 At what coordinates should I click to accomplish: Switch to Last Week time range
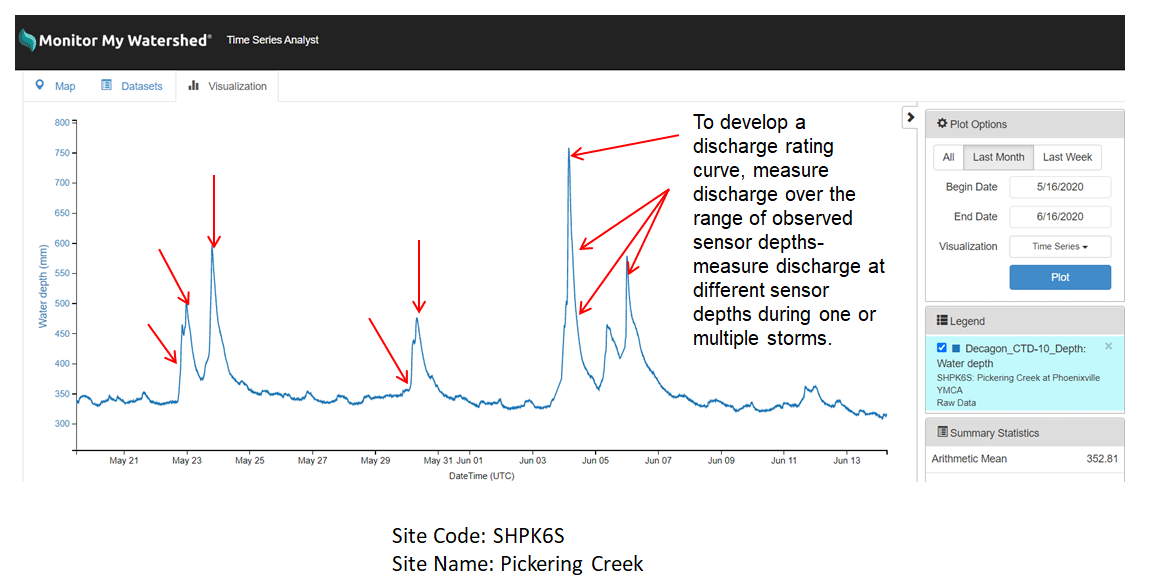tap(1068, 157)
